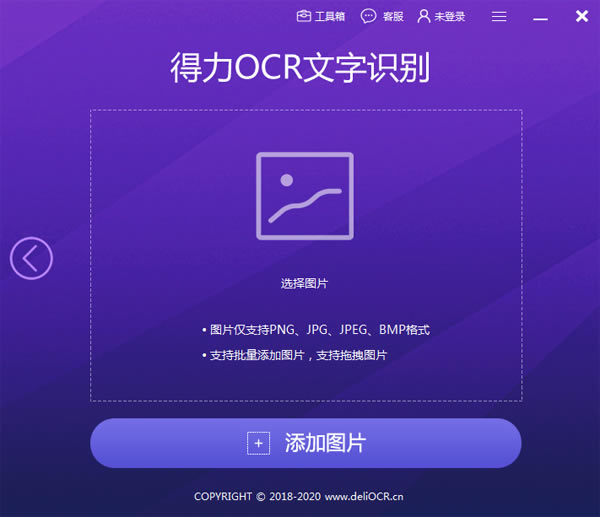Click the 选择图片 label

click(304, 284)
